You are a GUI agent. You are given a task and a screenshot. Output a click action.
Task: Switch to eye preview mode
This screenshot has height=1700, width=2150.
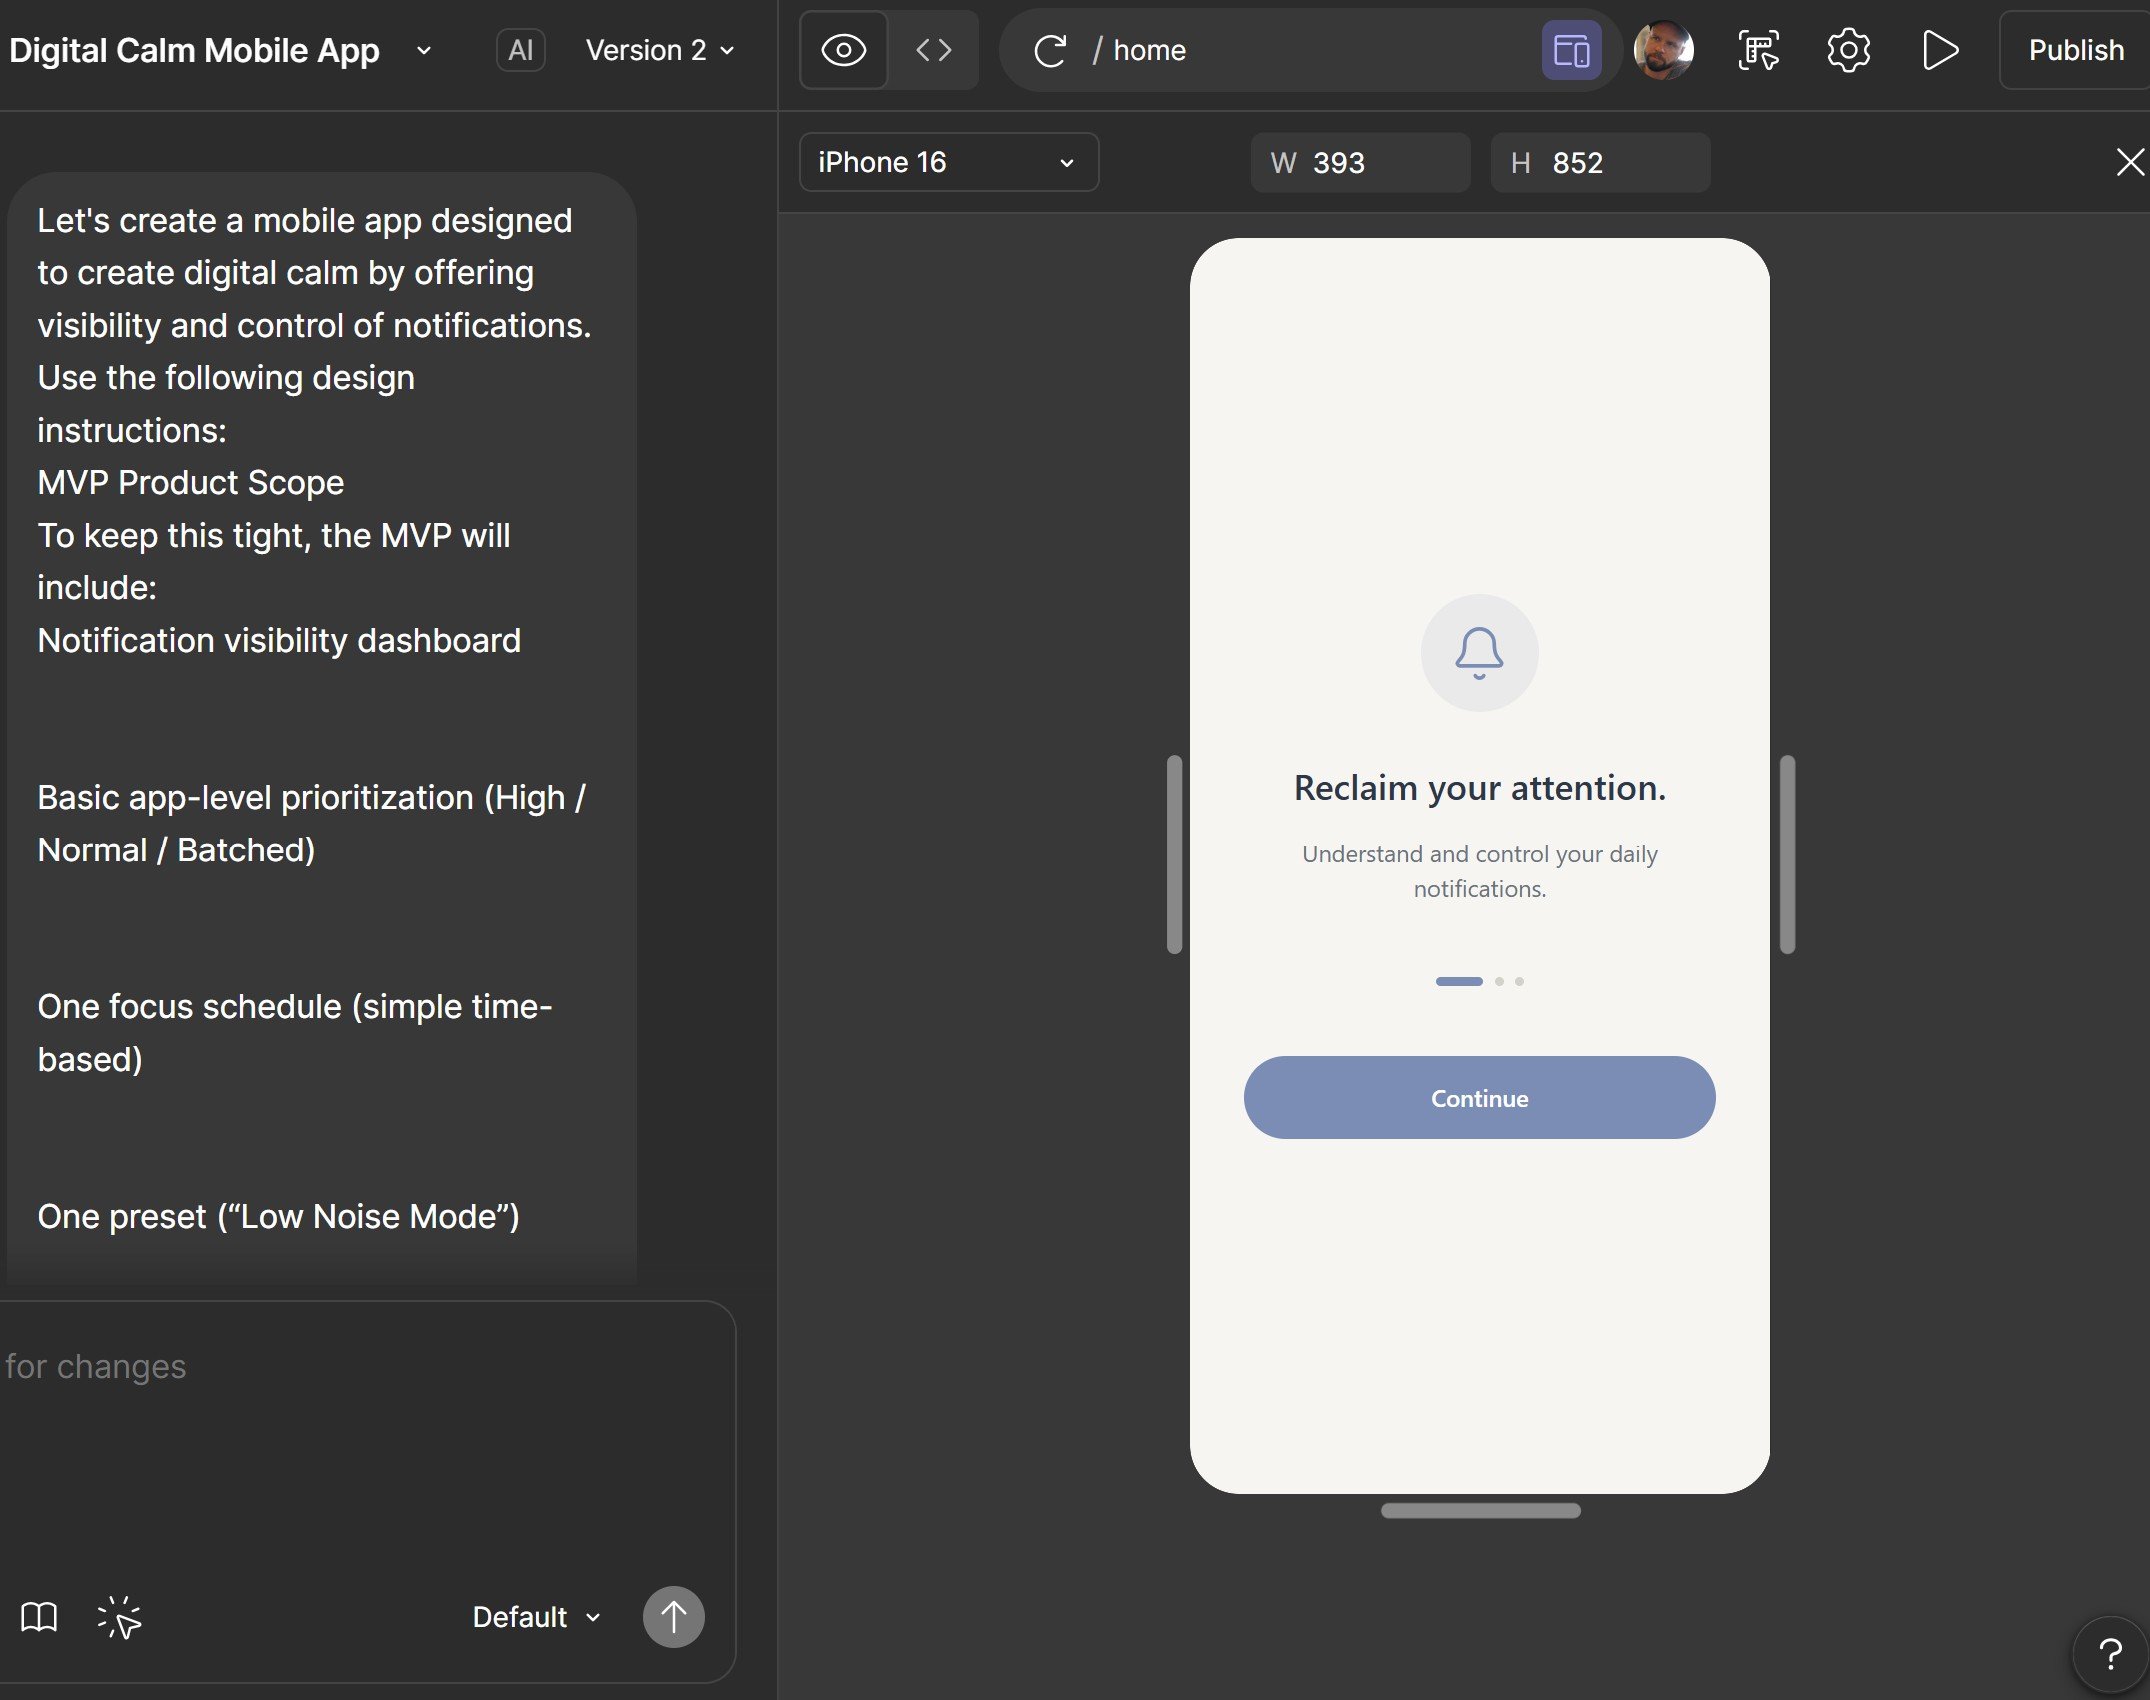click(843, 50)
